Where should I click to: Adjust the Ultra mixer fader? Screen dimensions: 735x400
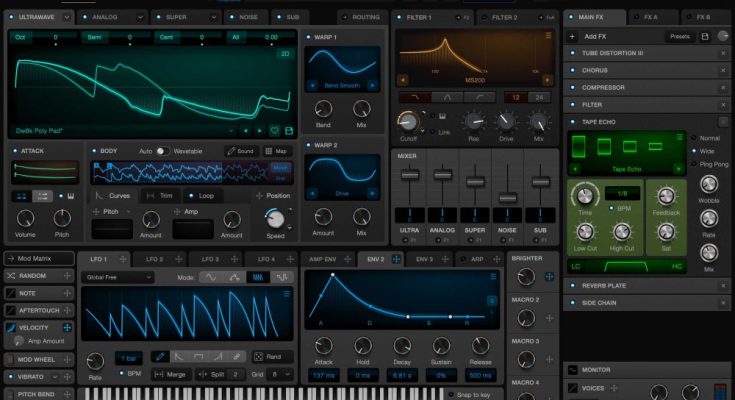[x=410, y=175]
